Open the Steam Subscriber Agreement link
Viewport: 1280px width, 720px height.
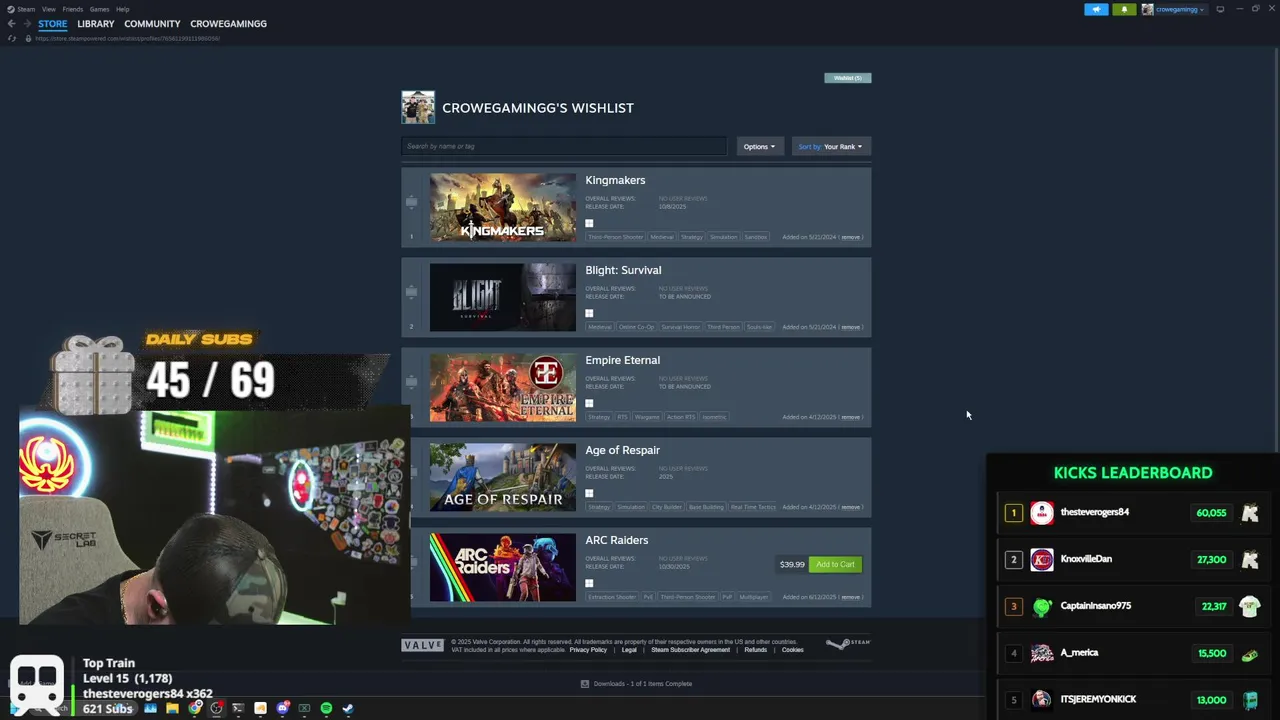tap(690, 650)
